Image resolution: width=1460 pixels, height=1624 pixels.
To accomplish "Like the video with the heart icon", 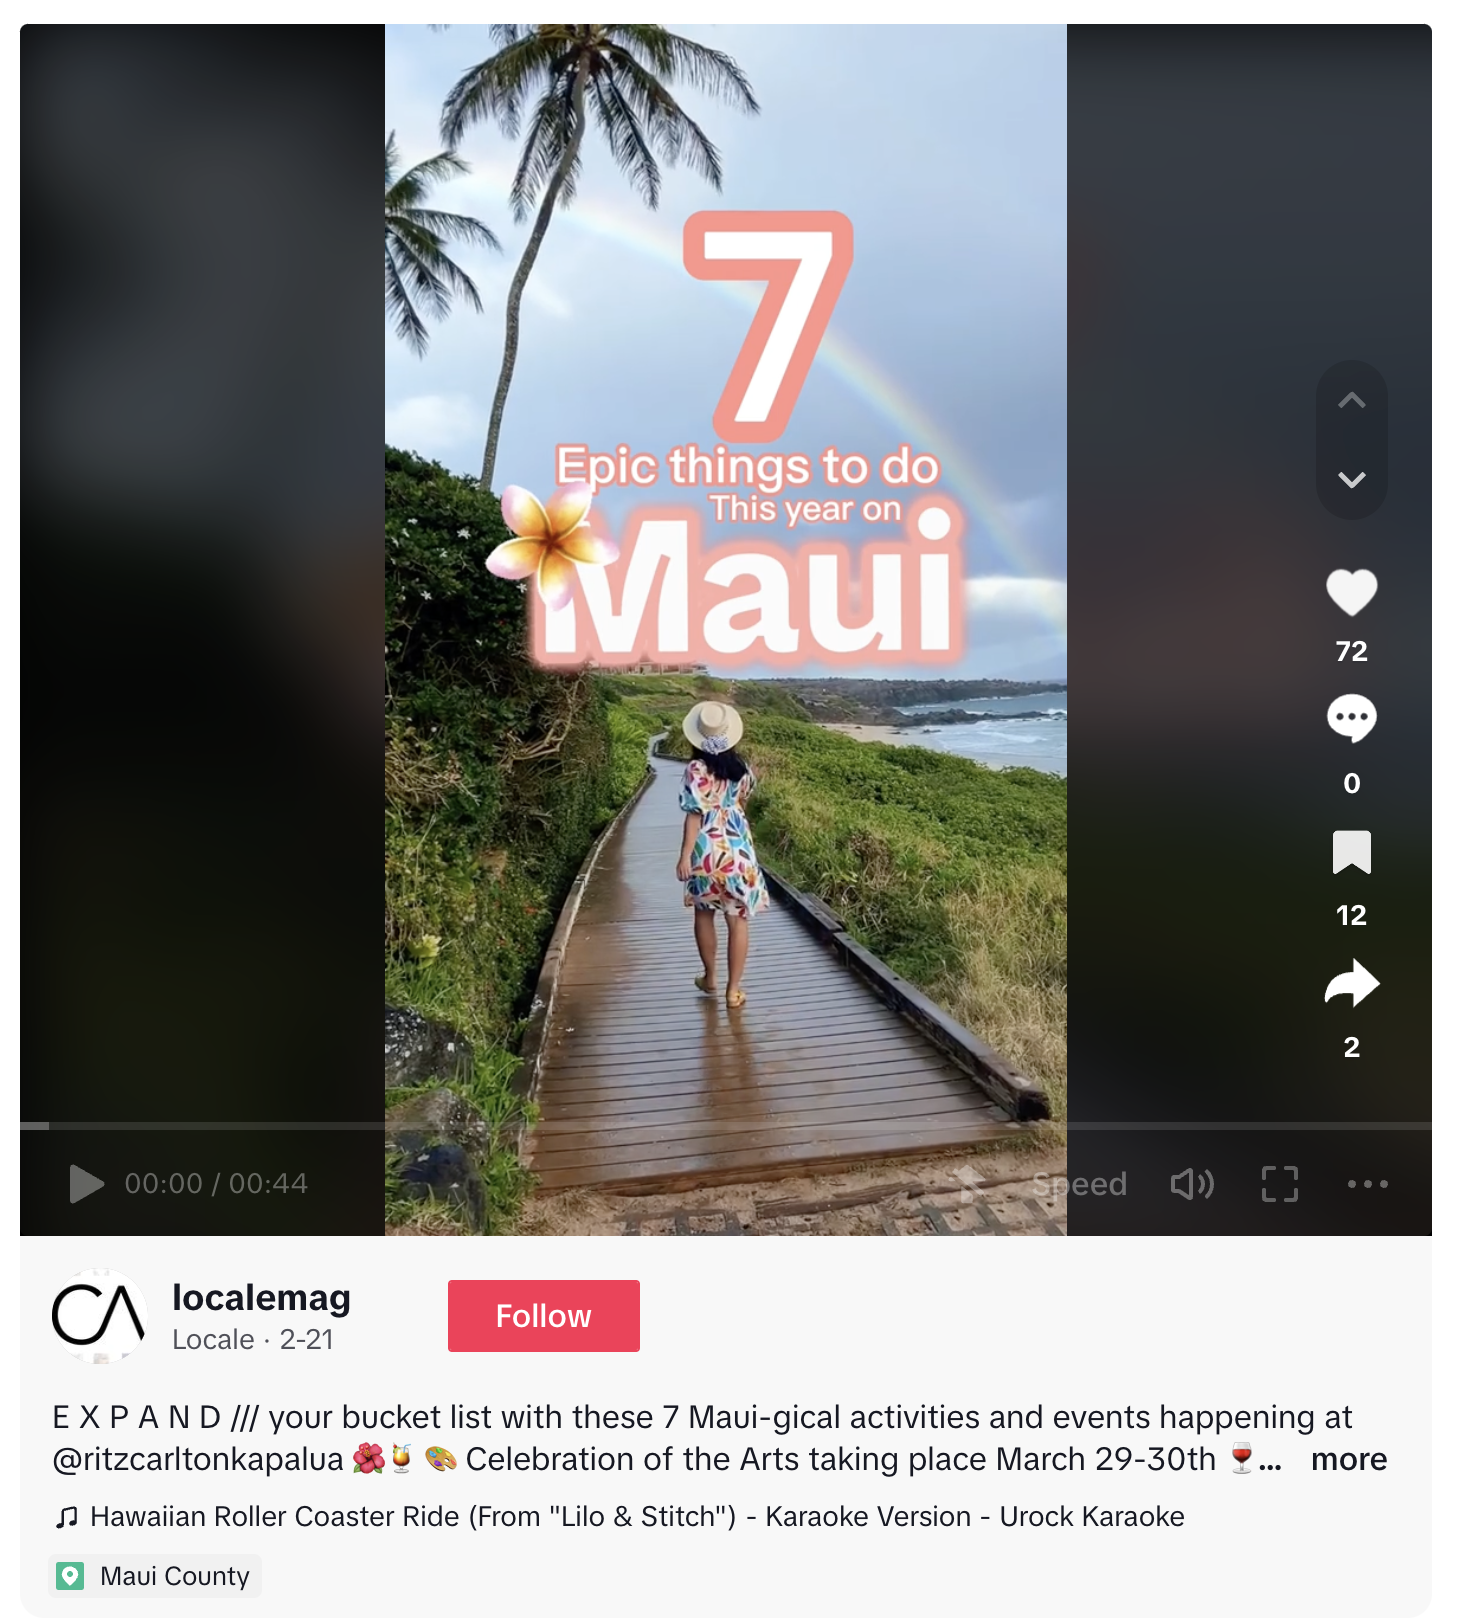I will 1351,592.
